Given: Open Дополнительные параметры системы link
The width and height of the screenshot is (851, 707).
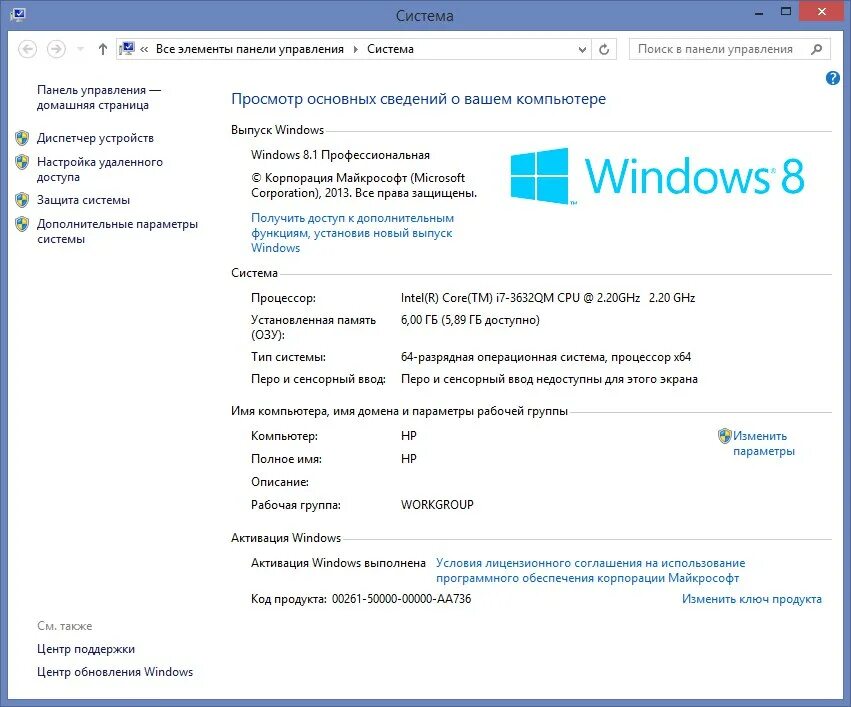Looking at the screenshot, I should [x=117, y=231].
